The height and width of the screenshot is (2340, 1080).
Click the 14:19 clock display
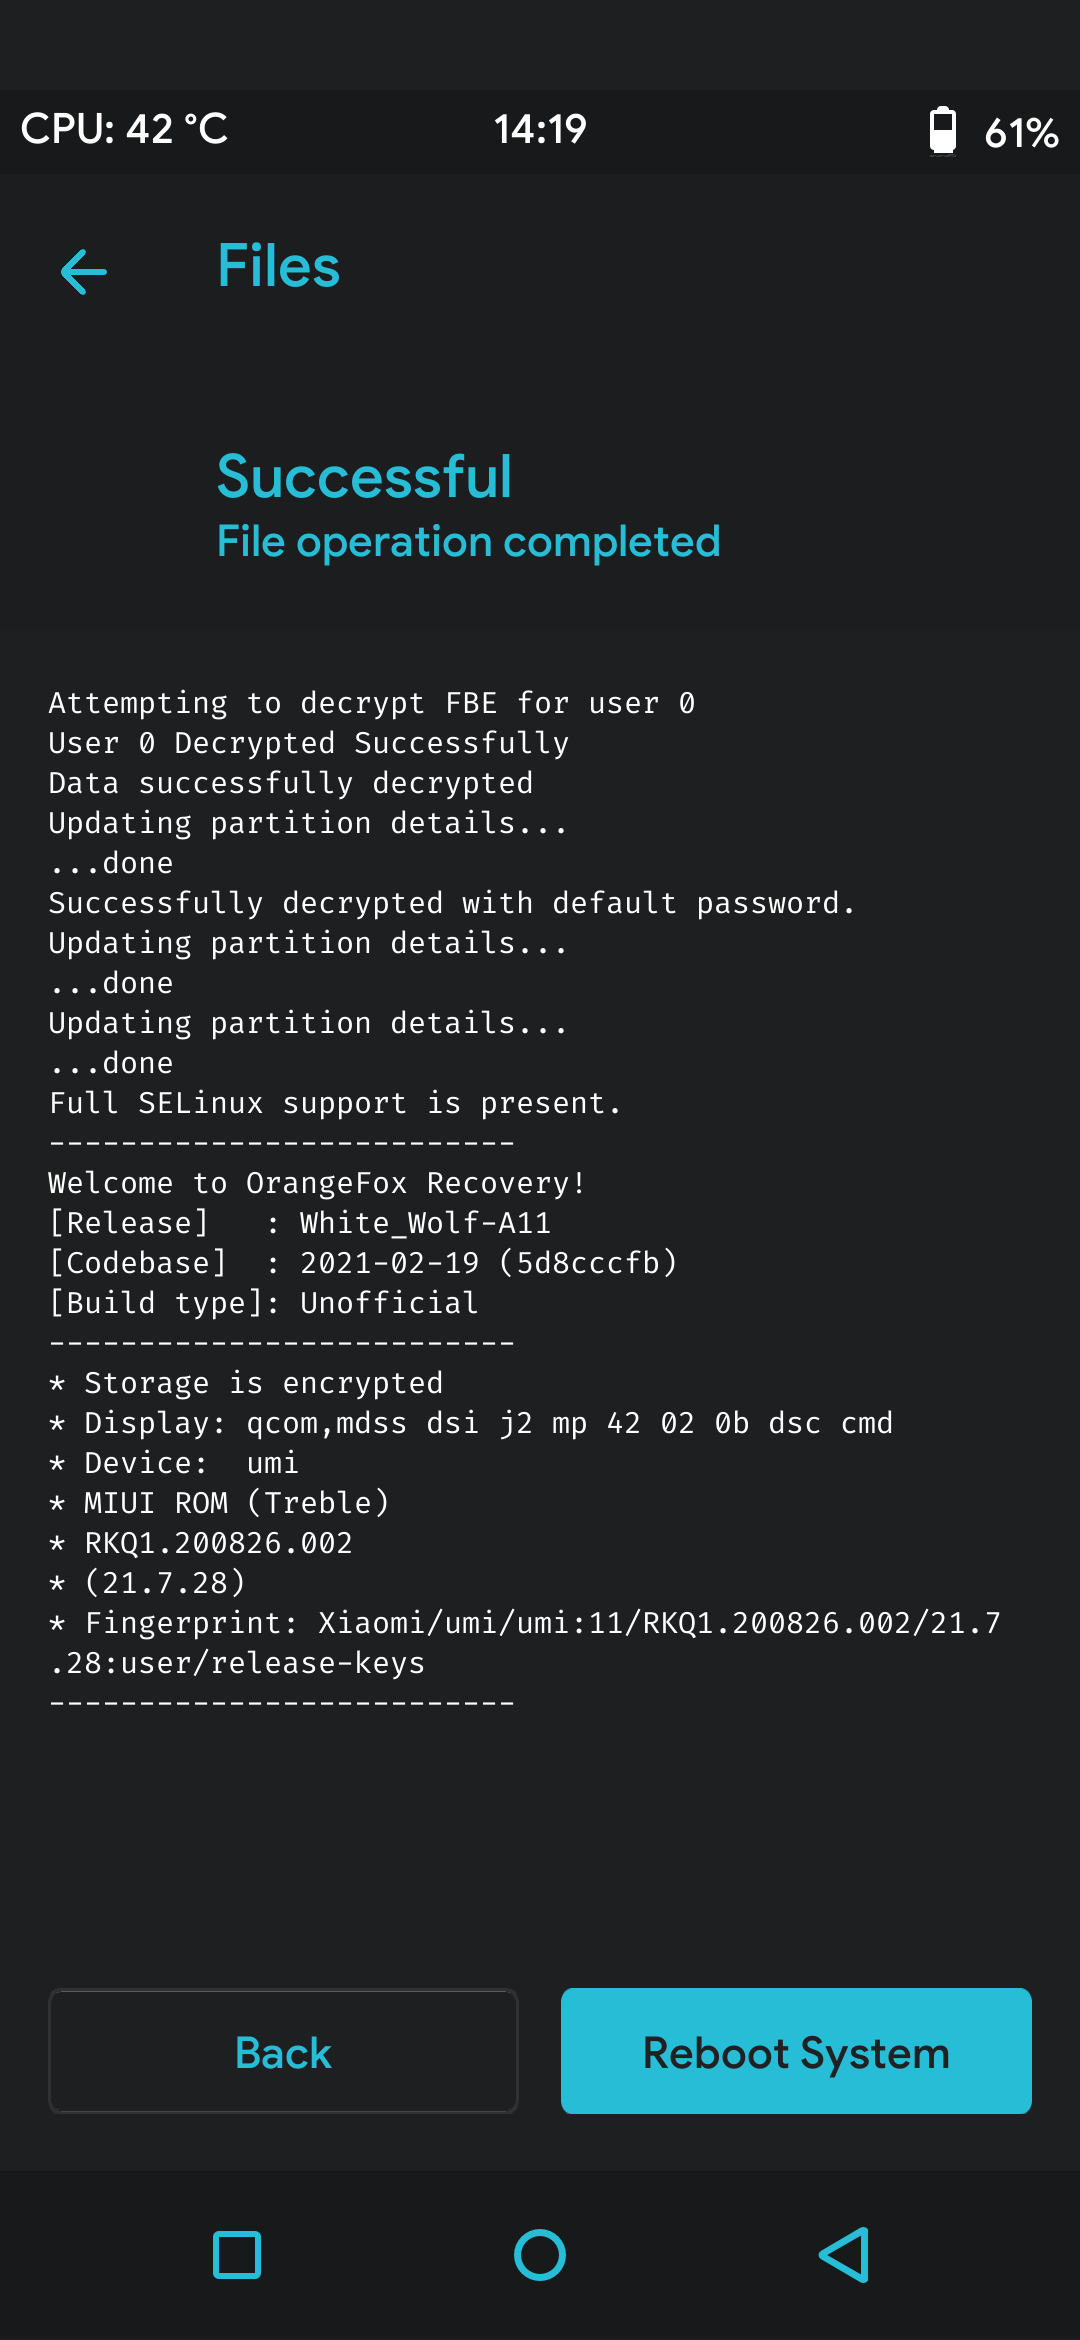540,129
